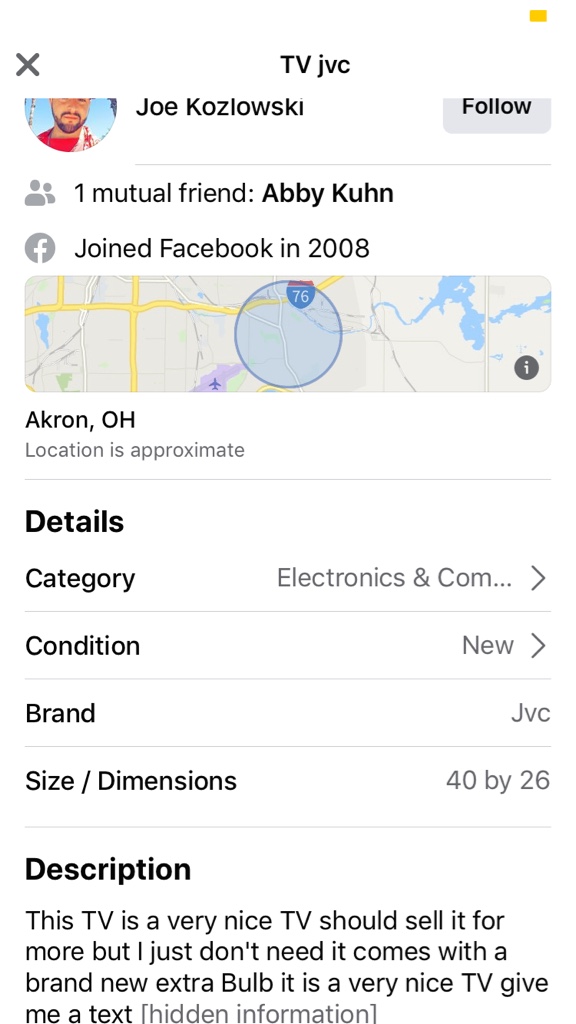Image resolution: width=576 pixels, height=1024 pixels.
Task: Expand Category chevron arrow
Action: 538,578
